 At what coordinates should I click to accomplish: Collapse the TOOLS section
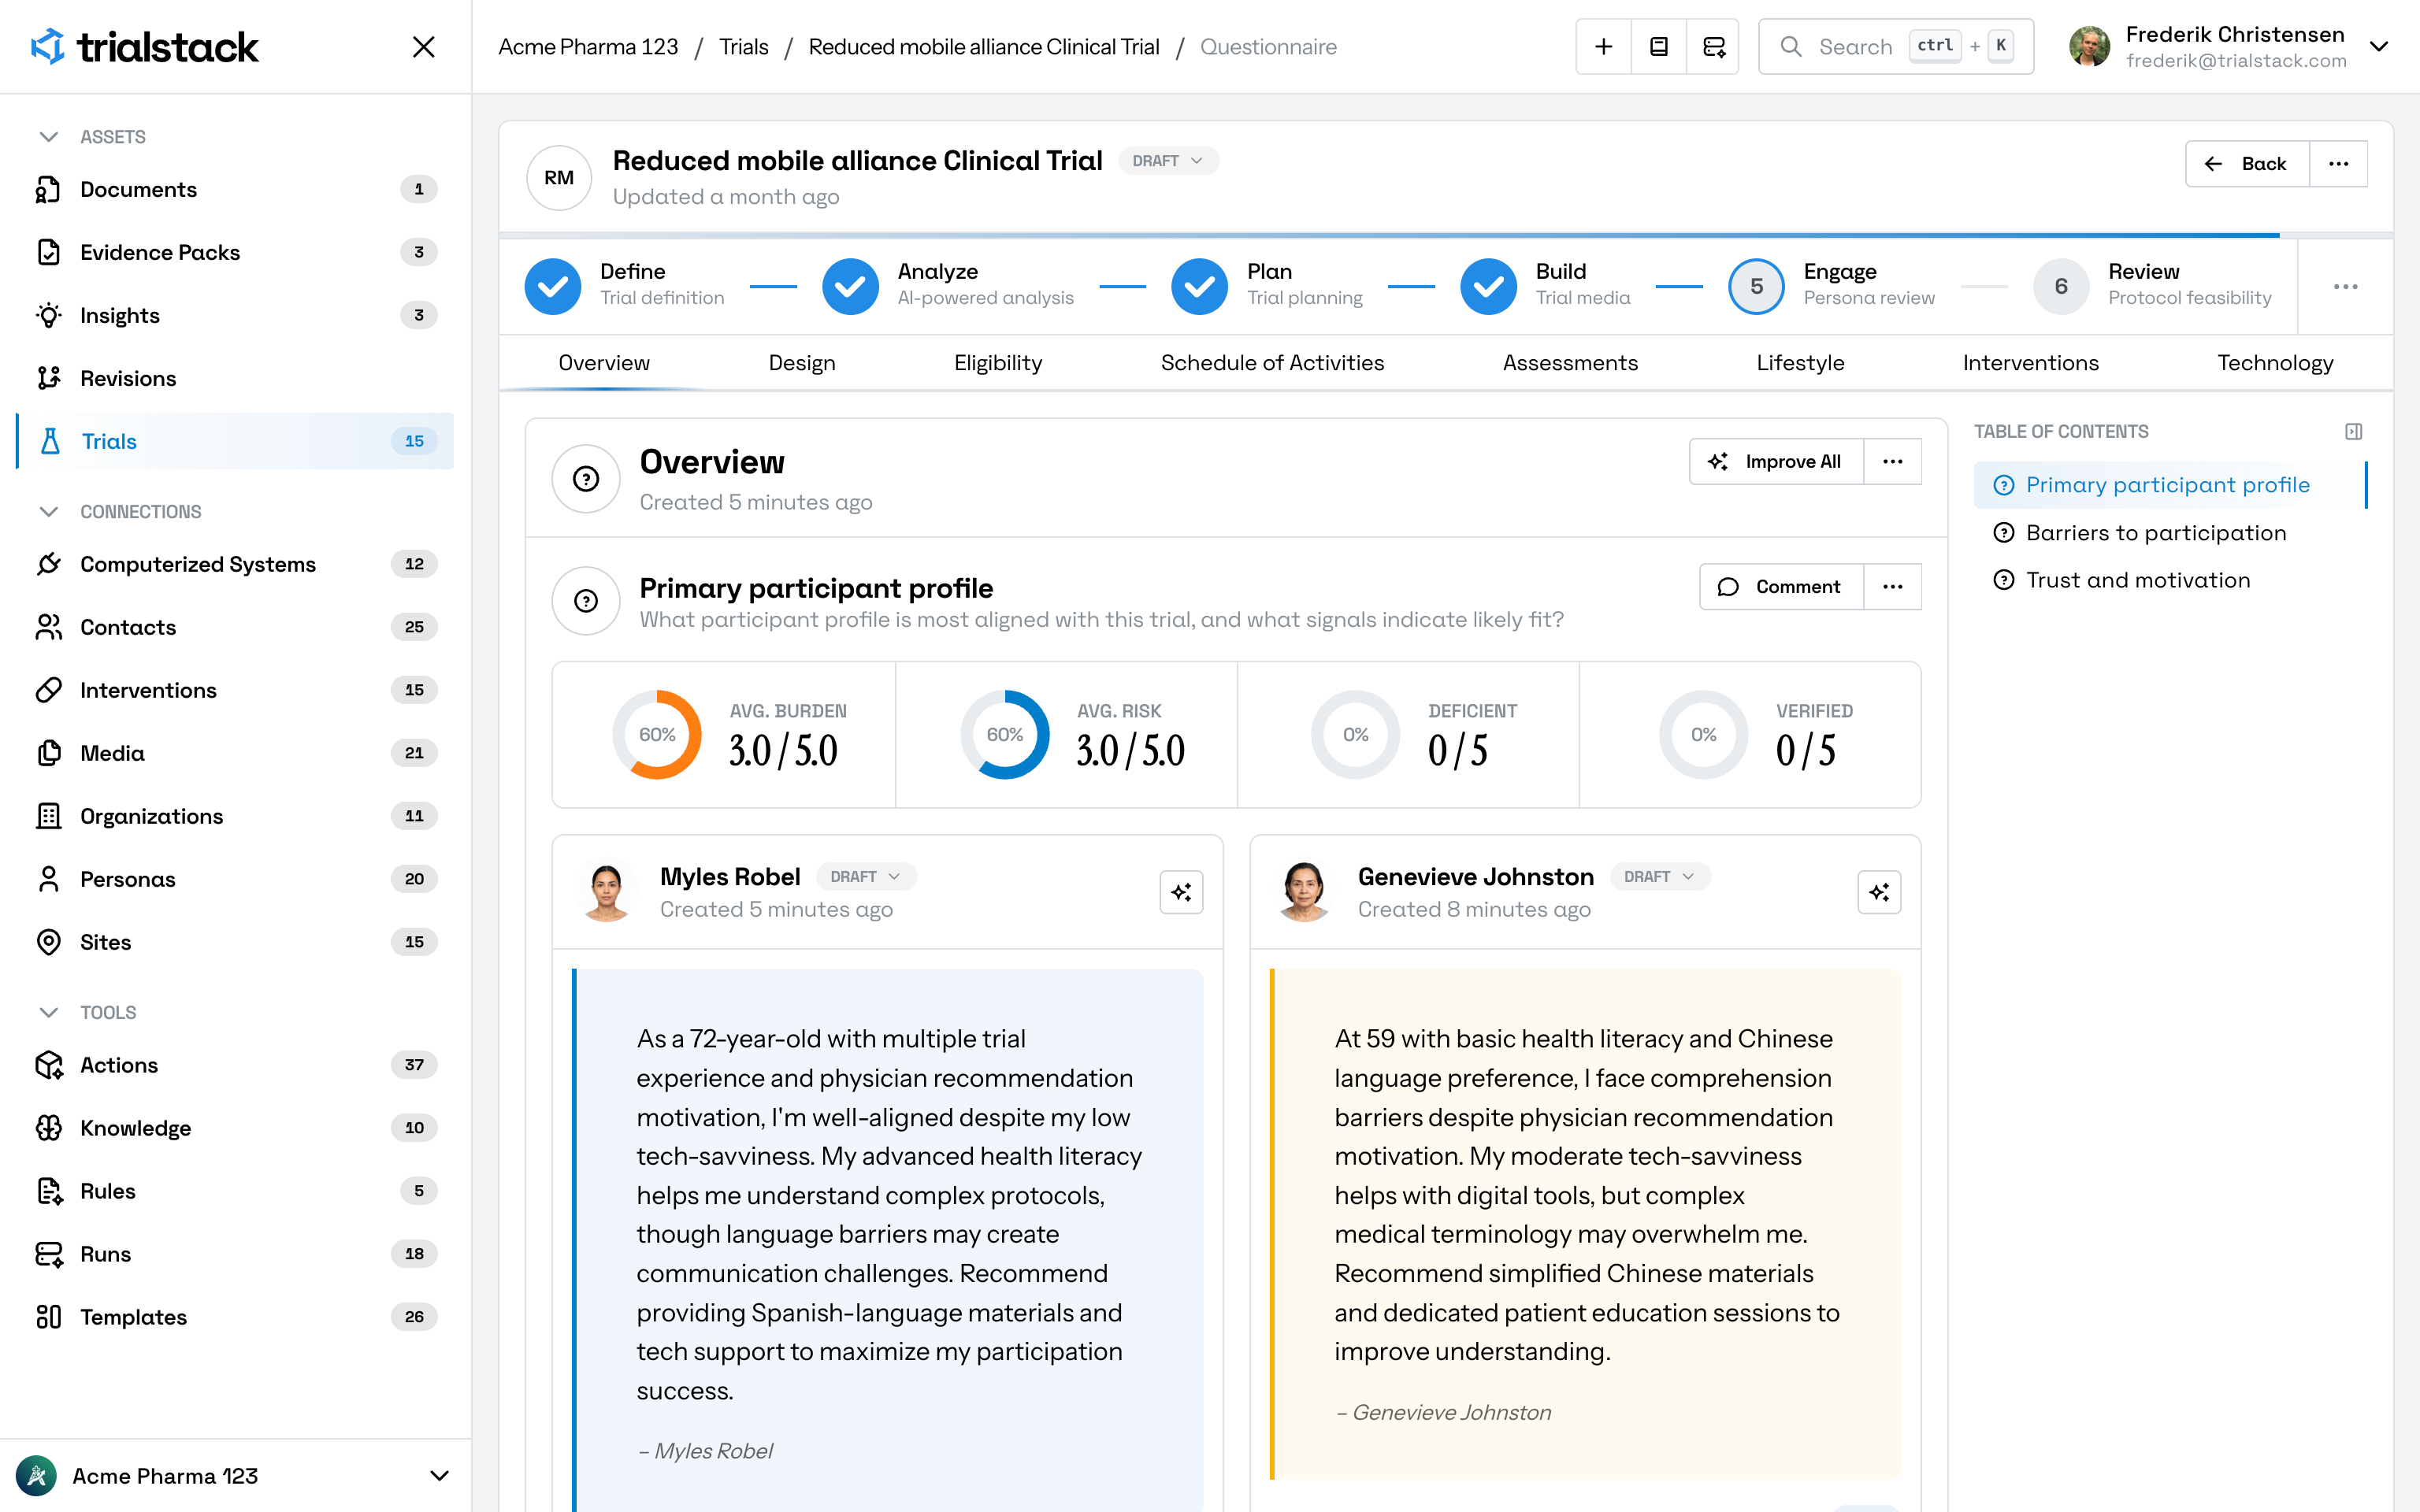(48, 1013)
